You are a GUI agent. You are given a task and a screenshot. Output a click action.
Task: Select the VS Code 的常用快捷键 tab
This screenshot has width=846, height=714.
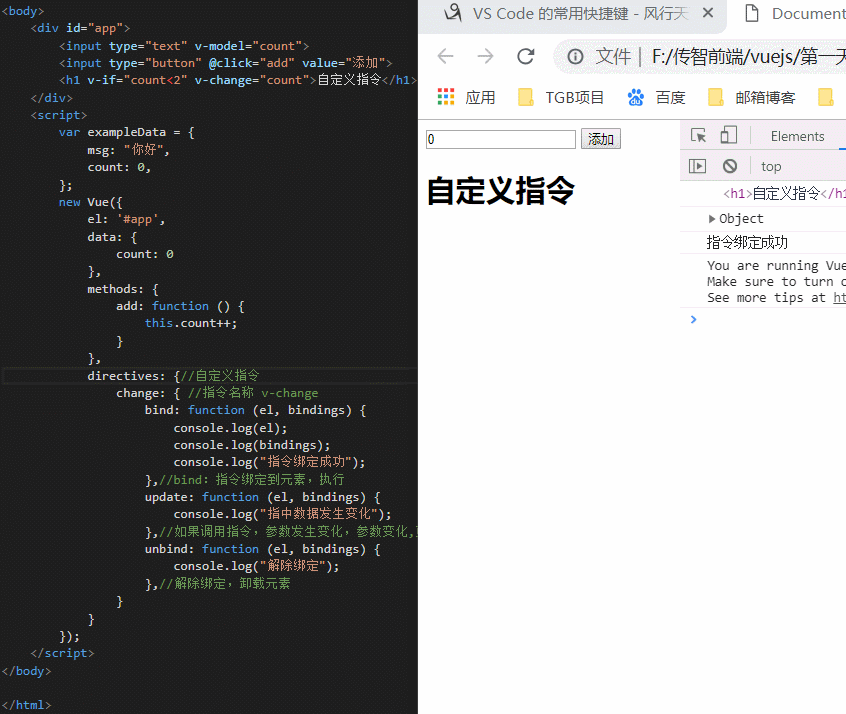click(x=580, y=13)
